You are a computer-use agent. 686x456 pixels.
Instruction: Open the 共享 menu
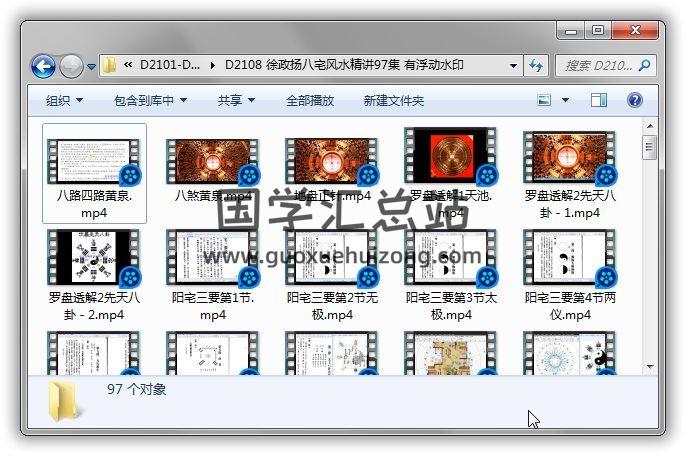click(x=236, y=101)
